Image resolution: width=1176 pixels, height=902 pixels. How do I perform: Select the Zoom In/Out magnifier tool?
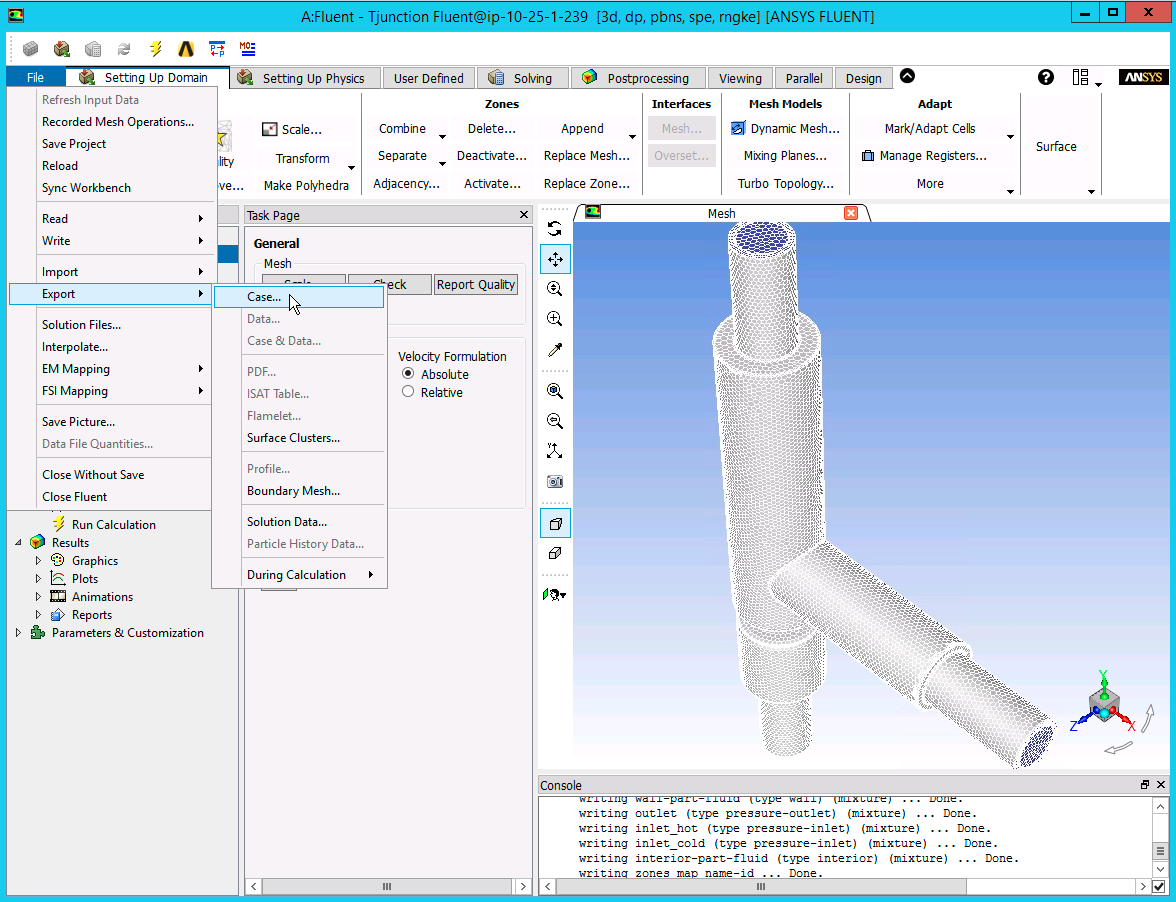(555, 289)
